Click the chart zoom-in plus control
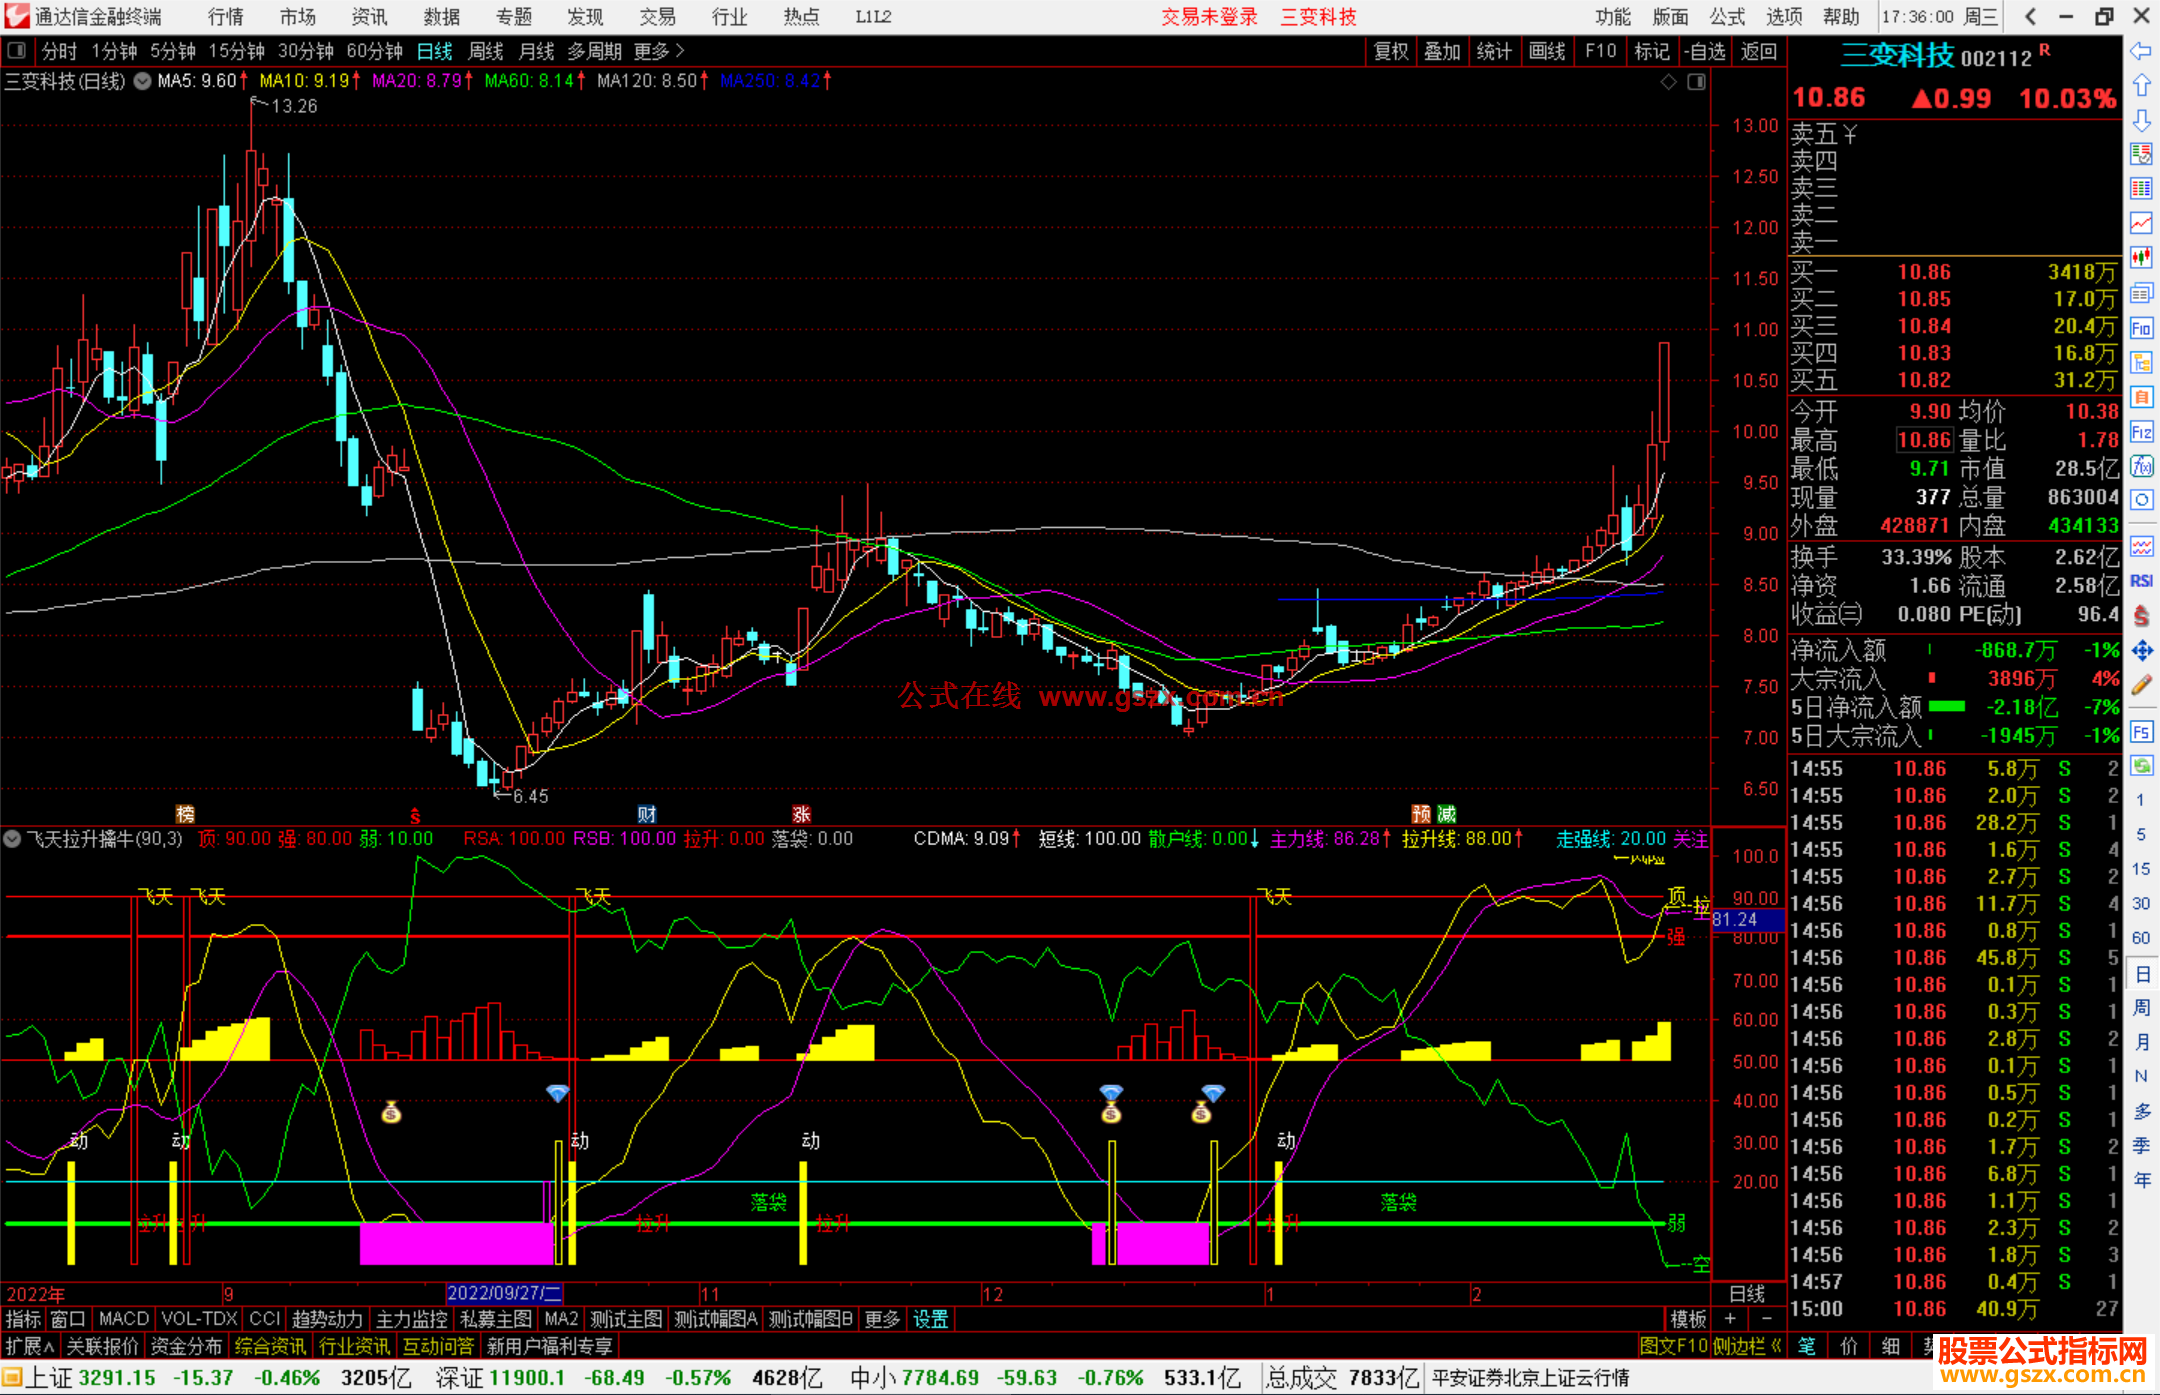 click(x=1730, y=1319)
